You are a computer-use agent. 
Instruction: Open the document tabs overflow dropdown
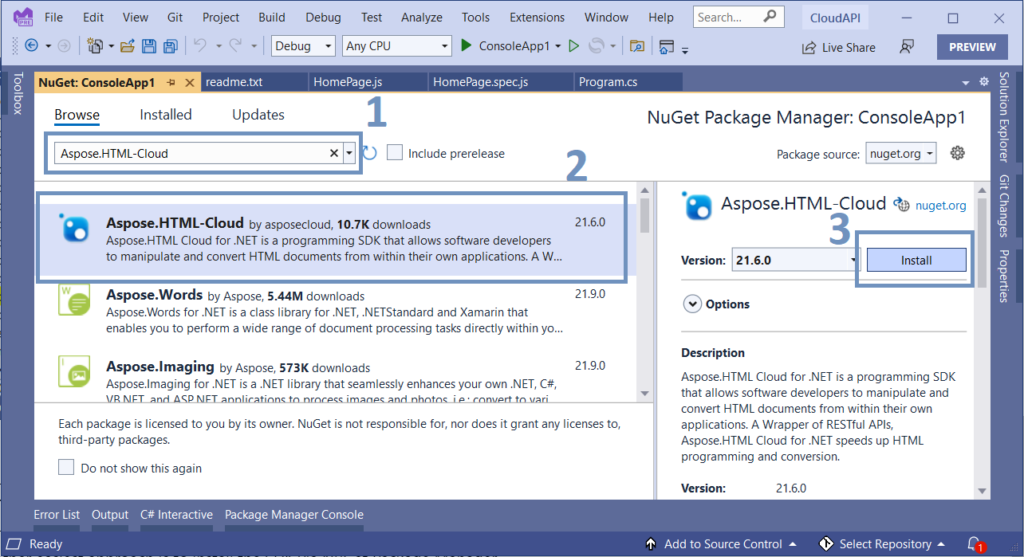[x=965, y=82]
